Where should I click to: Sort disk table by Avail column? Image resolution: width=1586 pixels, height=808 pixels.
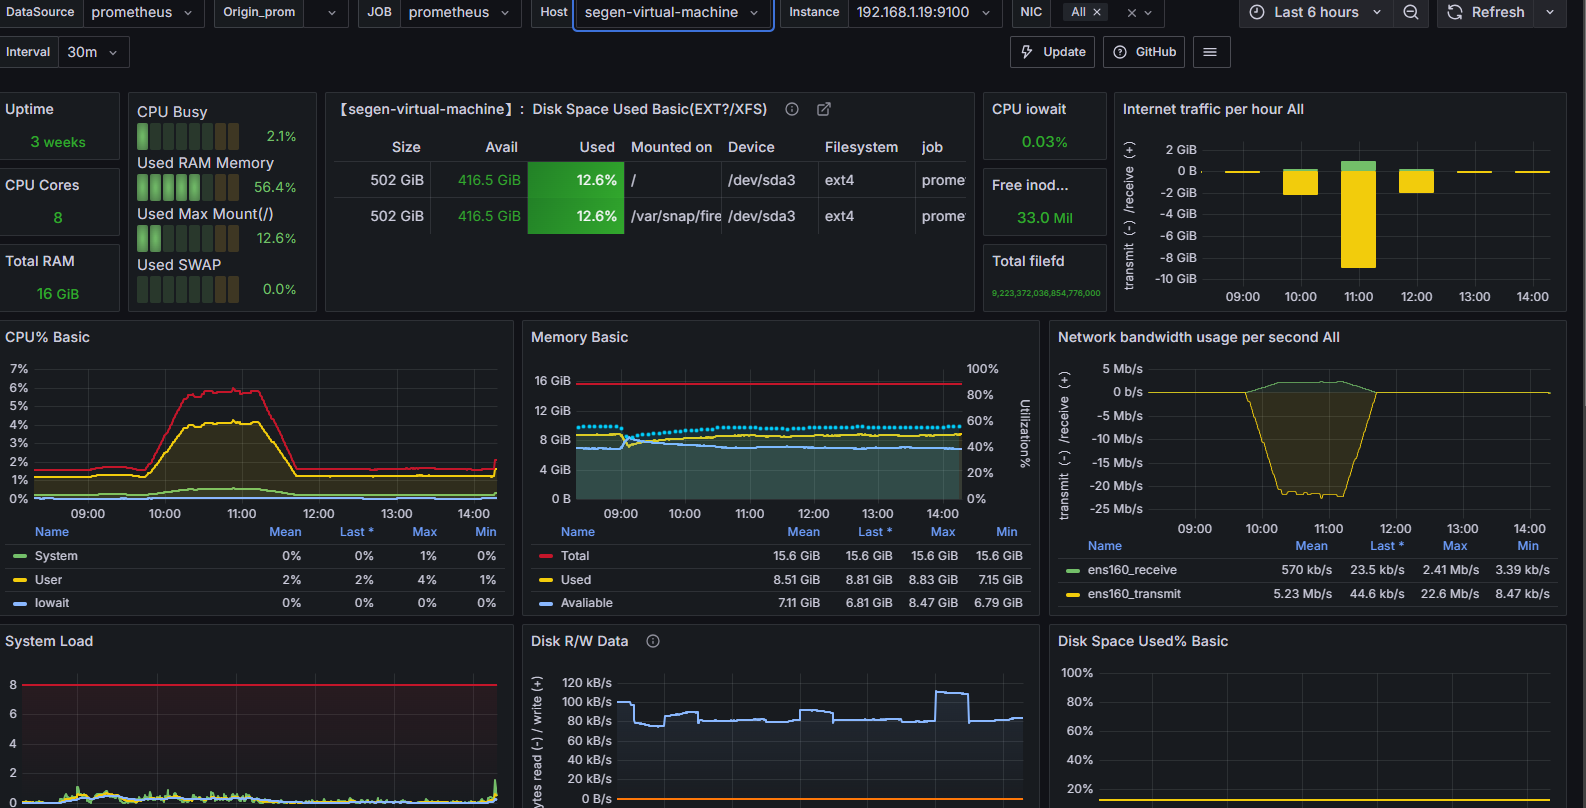point(501,147)
